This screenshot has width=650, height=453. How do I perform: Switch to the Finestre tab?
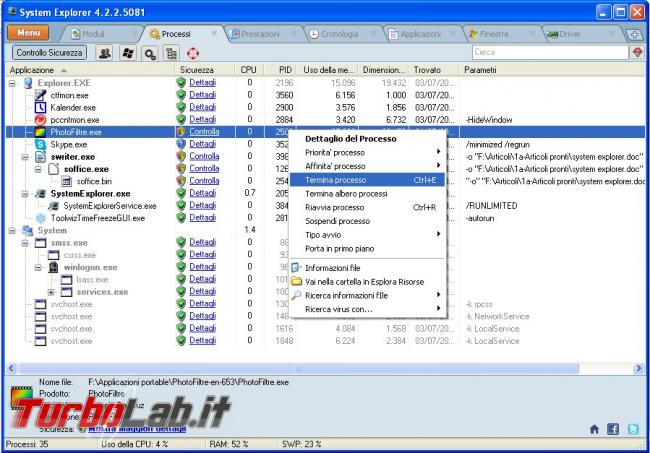(494, 34)
